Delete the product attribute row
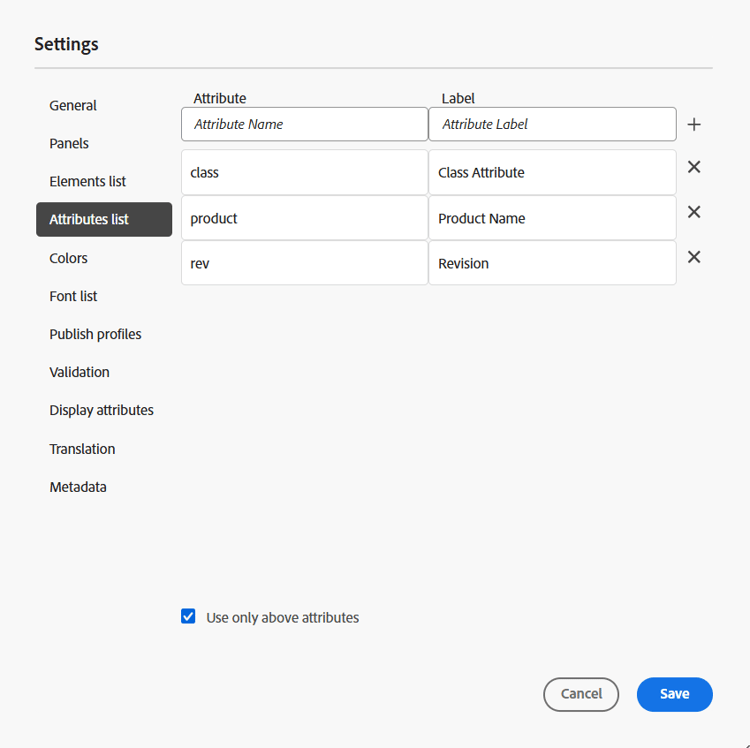This screenshot has height=748, width=750. (694, 212)
